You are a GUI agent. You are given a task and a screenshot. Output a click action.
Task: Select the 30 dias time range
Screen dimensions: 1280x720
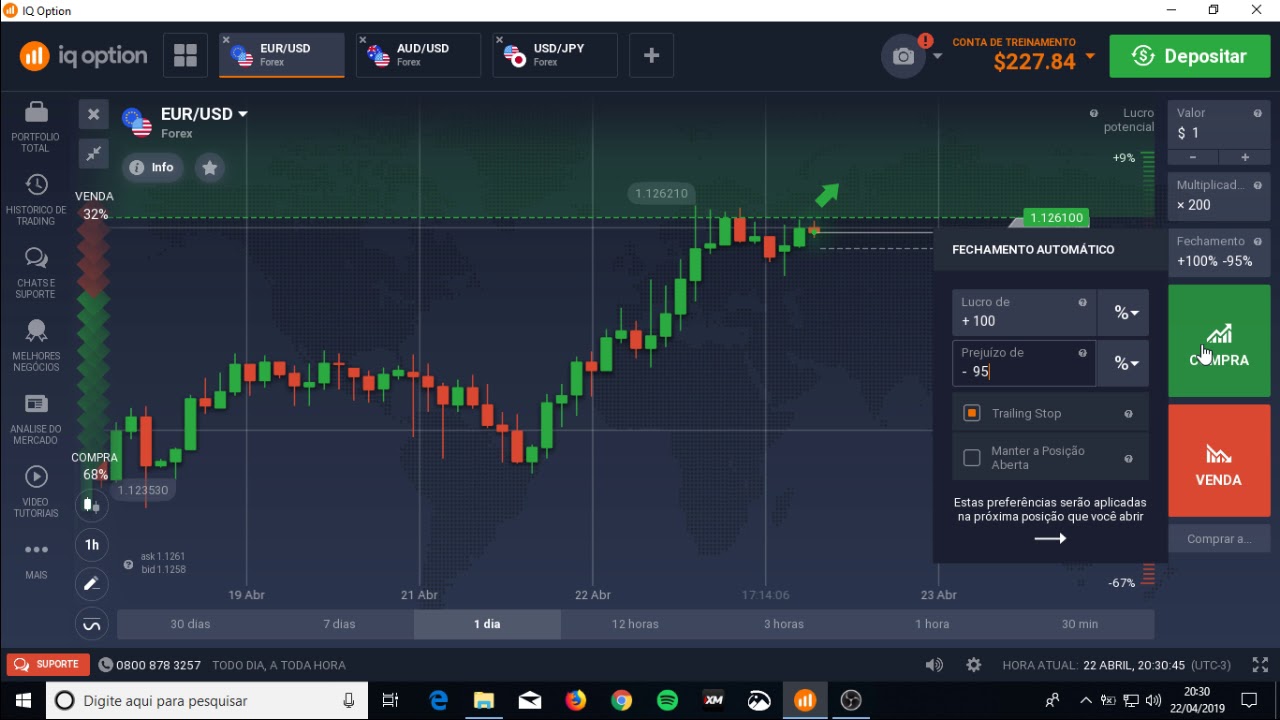click(x=190, y=624)
